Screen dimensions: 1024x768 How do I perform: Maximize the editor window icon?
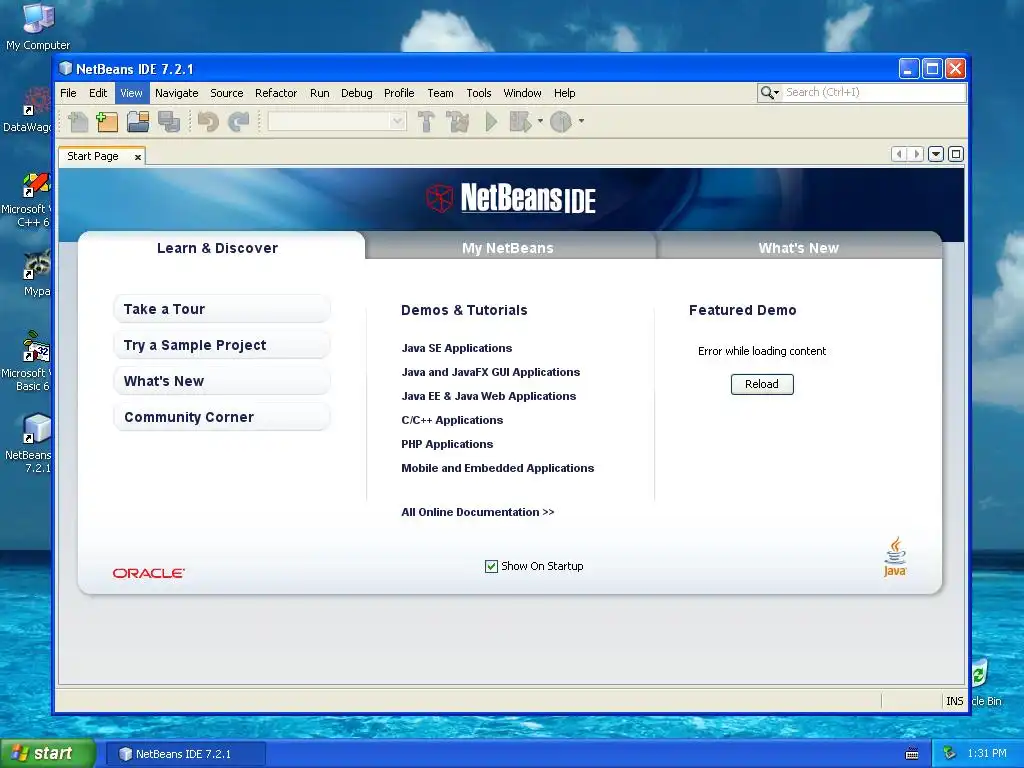955,154
